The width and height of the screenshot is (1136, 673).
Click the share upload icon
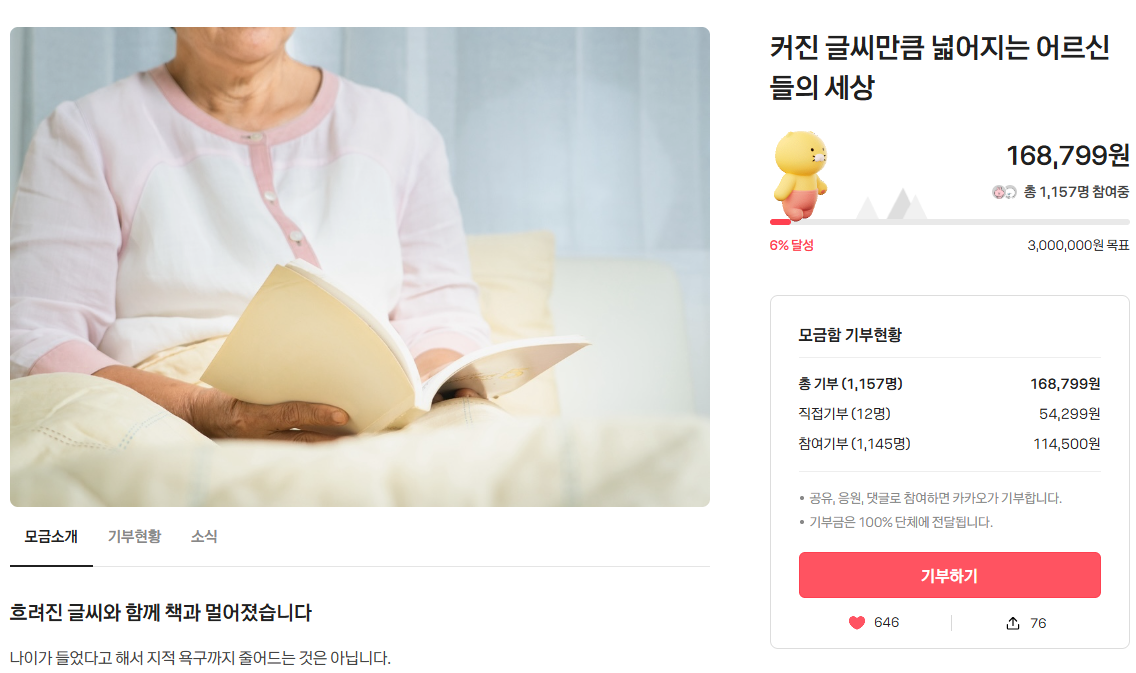[1013, 623]
